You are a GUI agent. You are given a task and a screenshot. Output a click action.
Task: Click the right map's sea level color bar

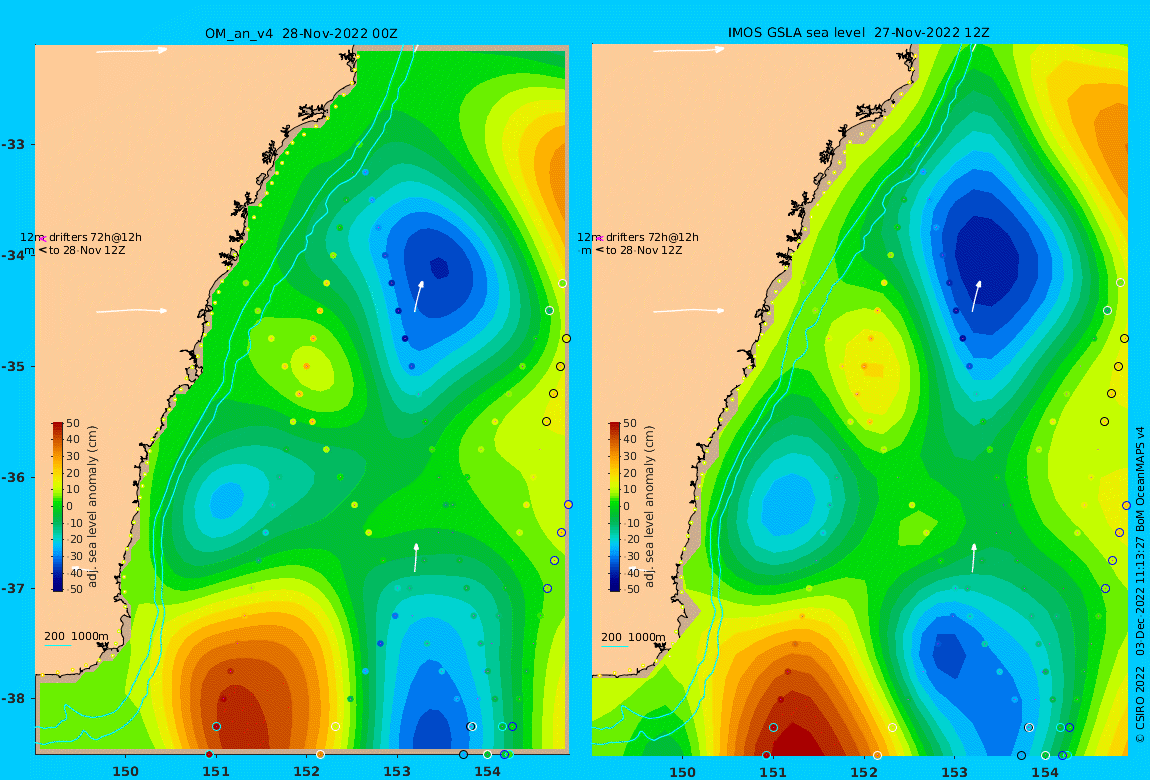point(615,506)
